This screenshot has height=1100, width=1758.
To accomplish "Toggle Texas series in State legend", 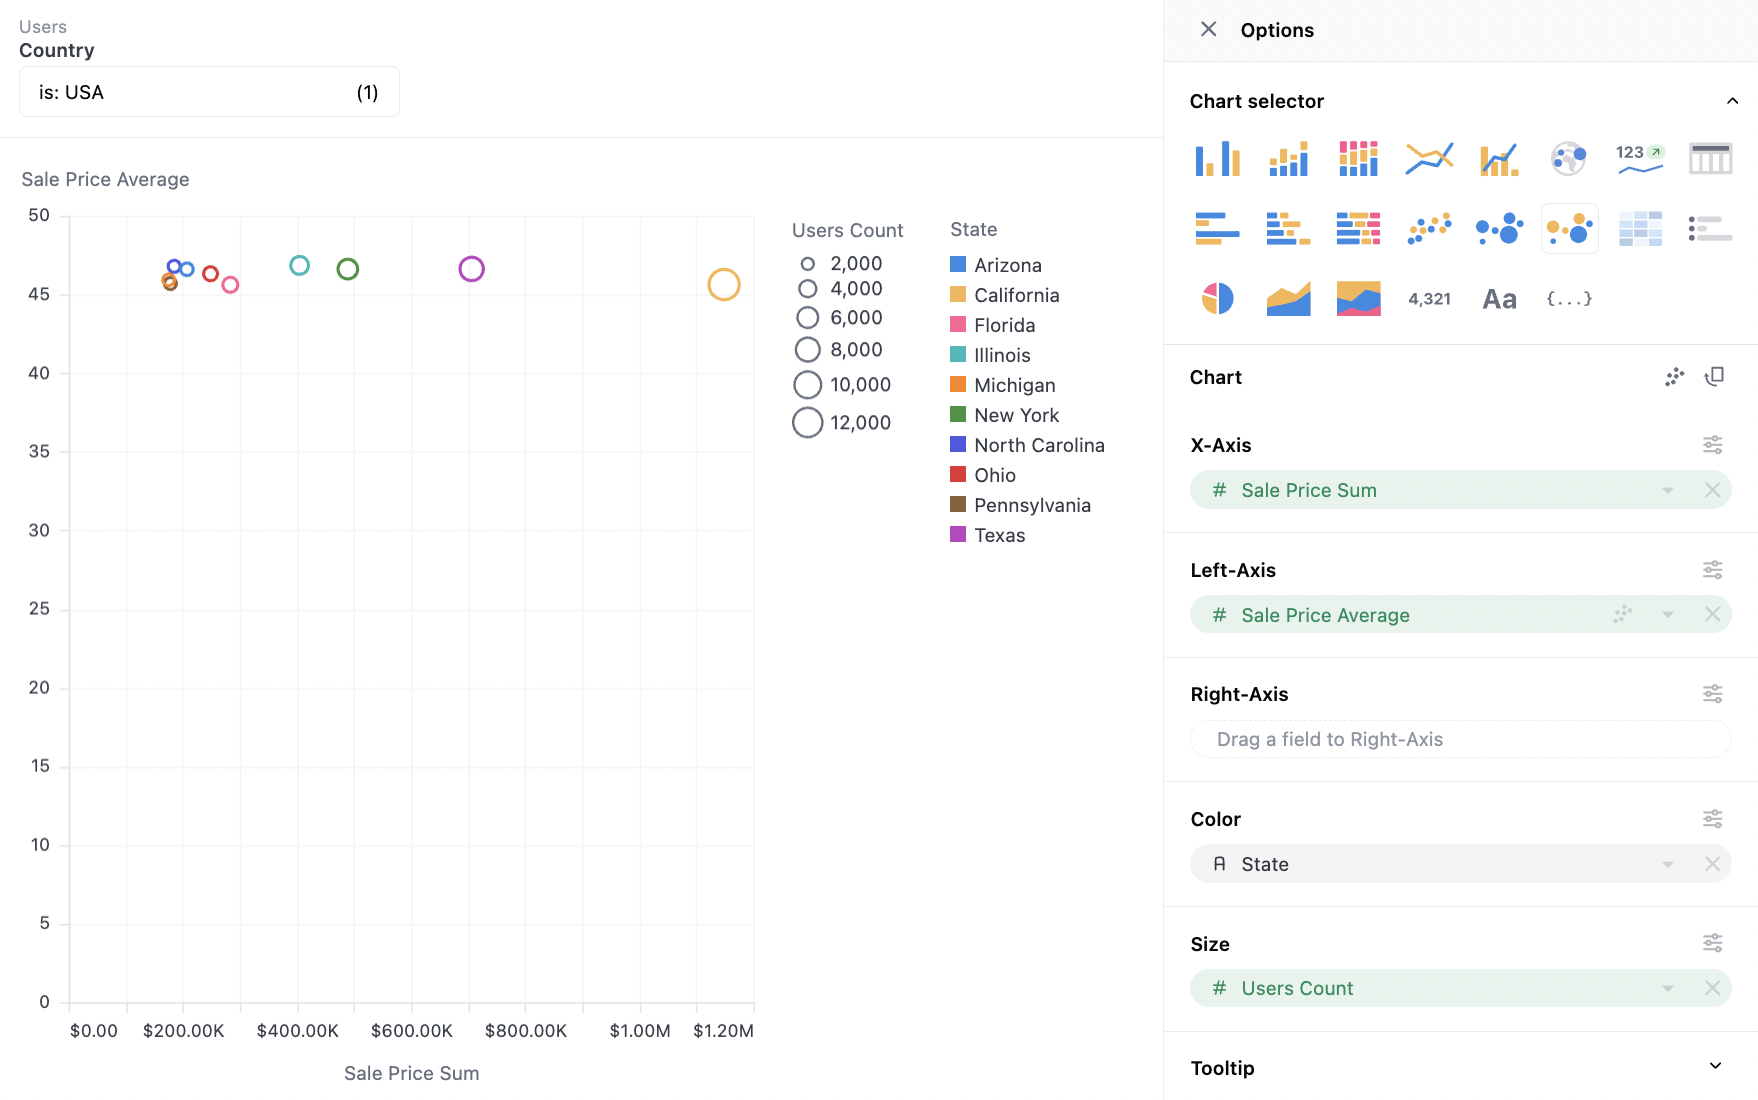I will tap(999, 535).
